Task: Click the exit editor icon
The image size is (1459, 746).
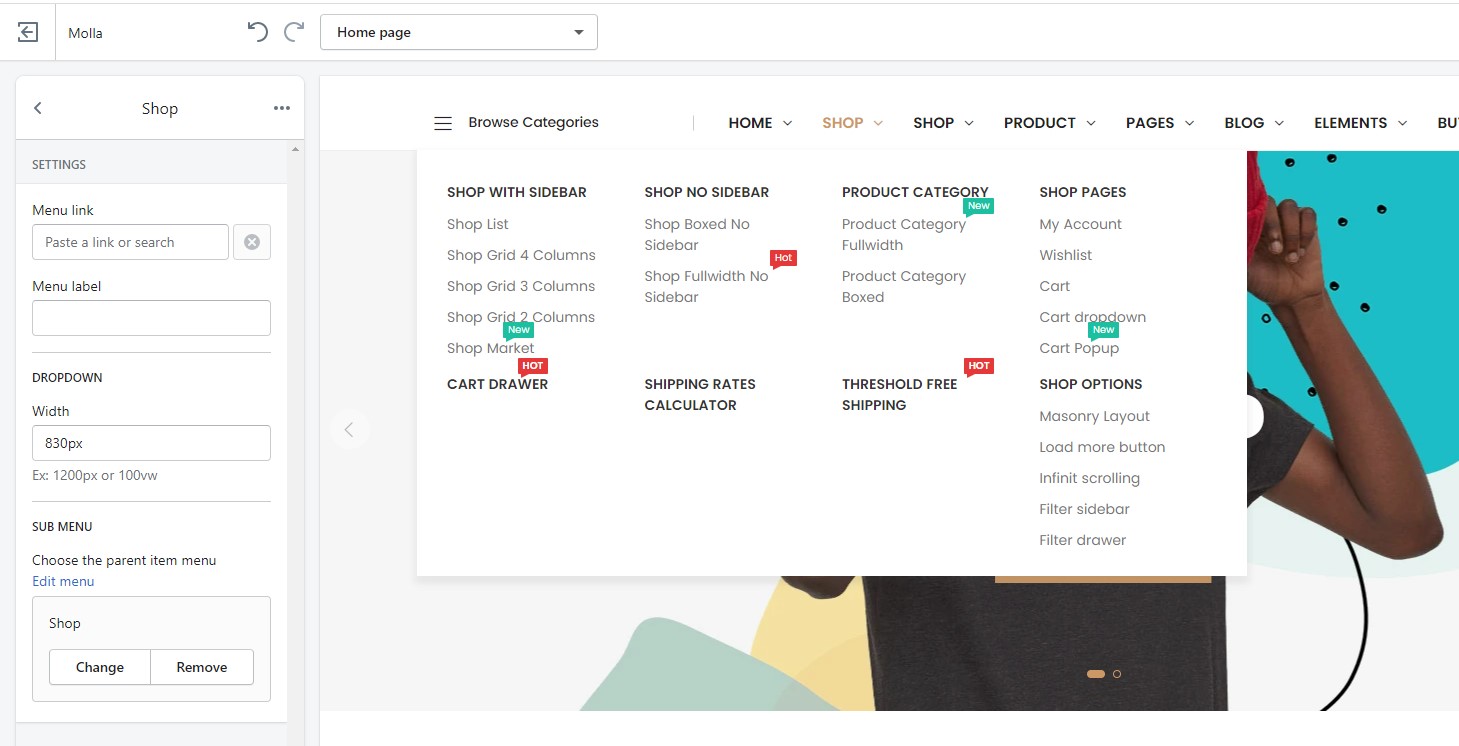Action: (x=28, y=32)
